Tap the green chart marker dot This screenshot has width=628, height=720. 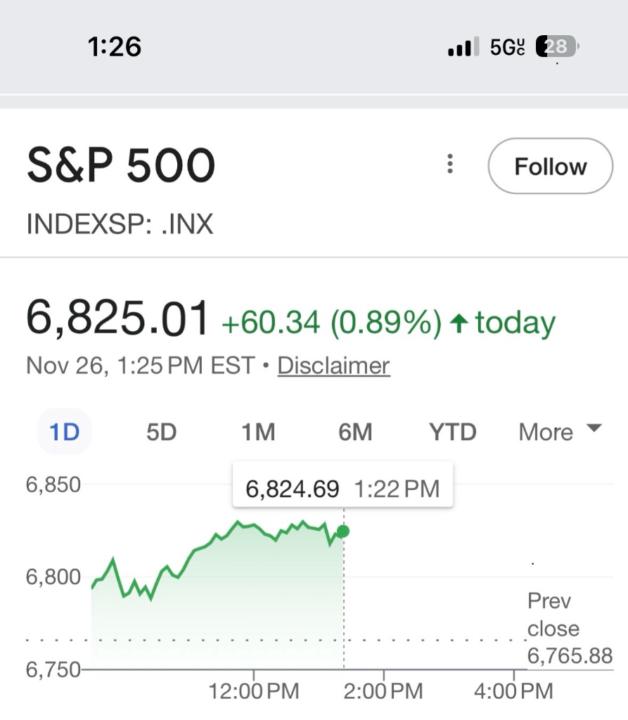point(343,531)
